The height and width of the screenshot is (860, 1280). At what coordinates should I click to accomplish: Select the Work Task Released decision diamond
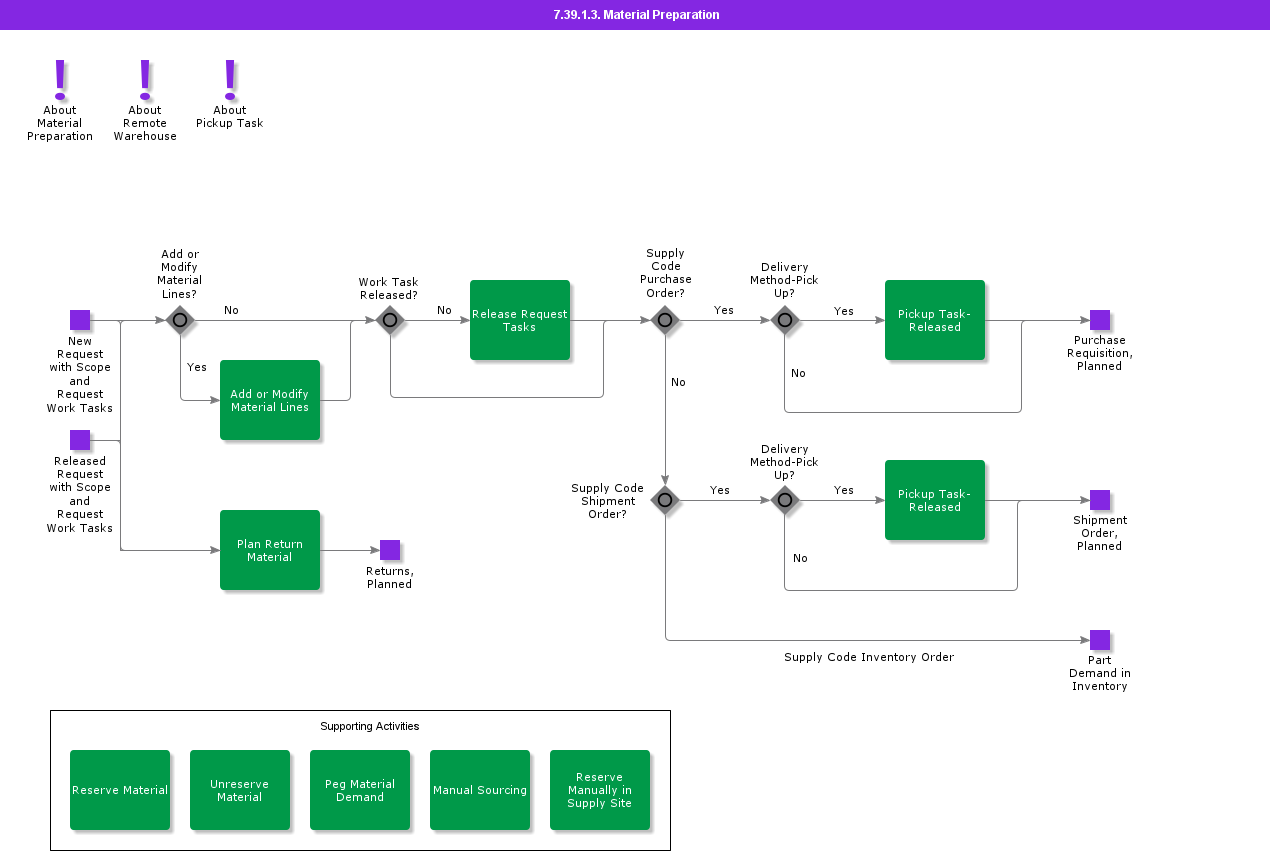pos(390,320)
